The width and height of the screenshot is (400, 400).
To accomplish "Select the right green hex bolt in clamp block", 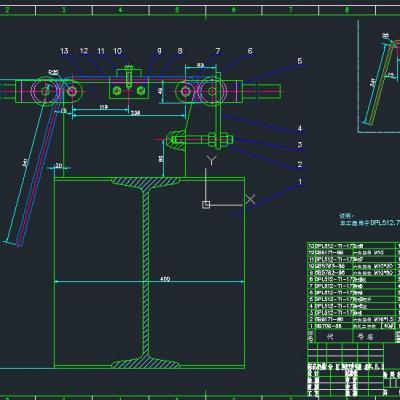I will [141, 90].
